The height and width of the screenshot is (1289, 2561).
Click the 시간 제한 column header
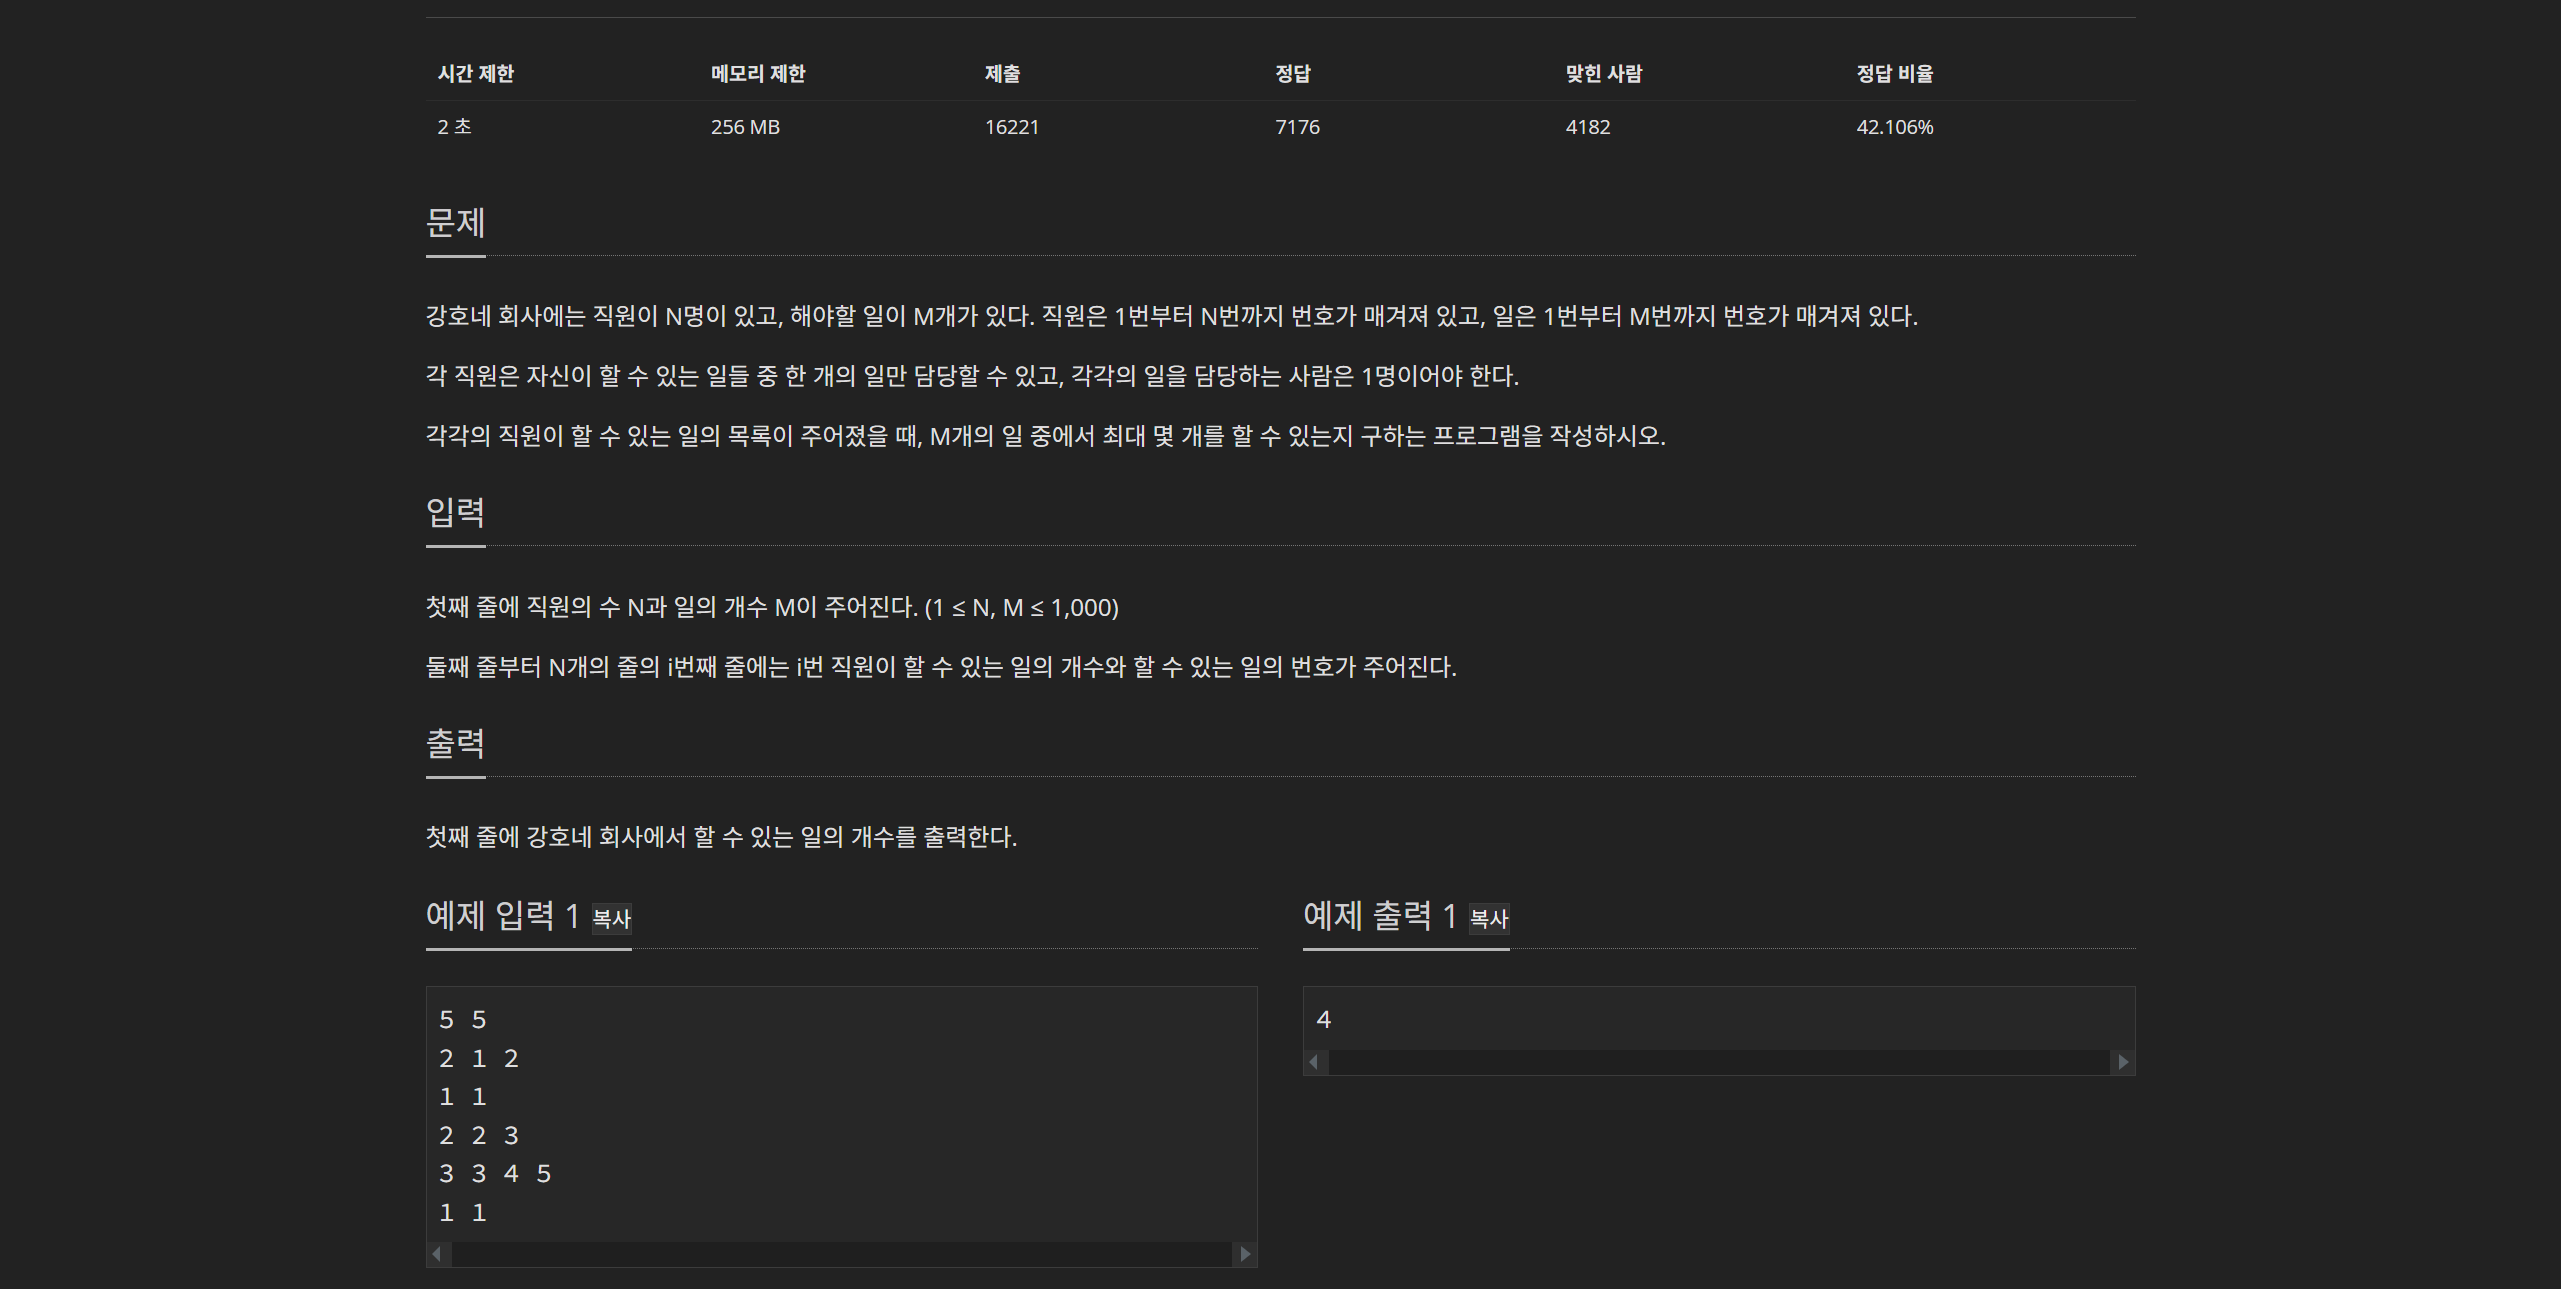[475, 73]
